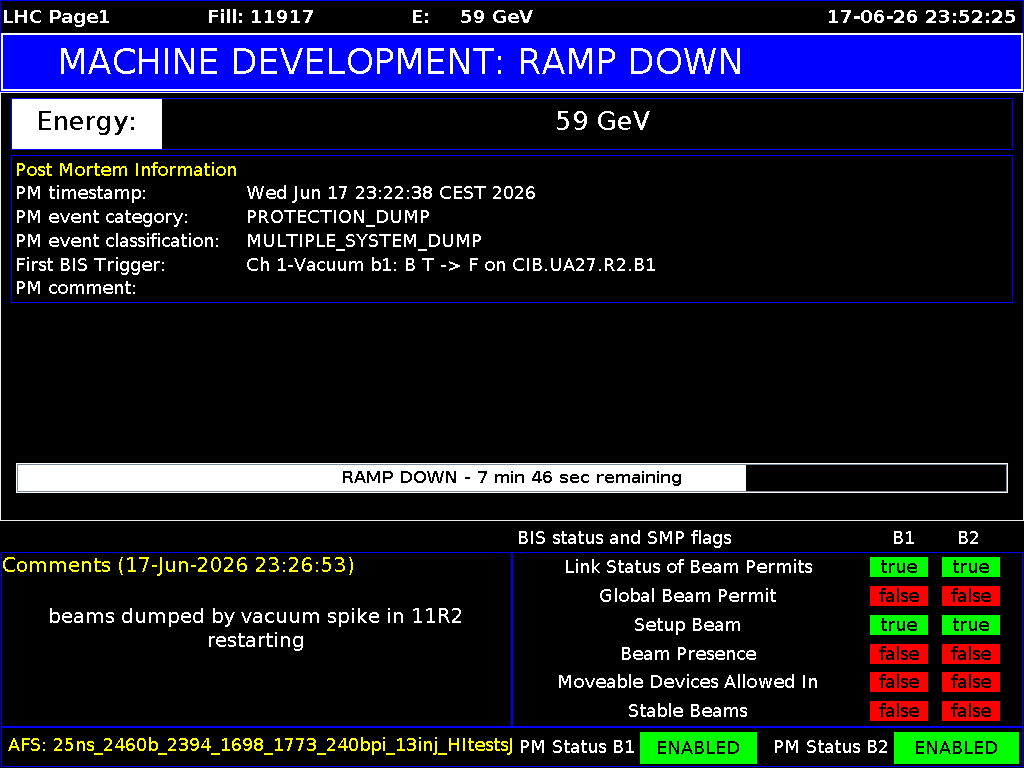The width and height of the screenshot is (1024, 768).
Task: Click the Ch 1-Vacuum b1 trigger text
Action: 451,265
